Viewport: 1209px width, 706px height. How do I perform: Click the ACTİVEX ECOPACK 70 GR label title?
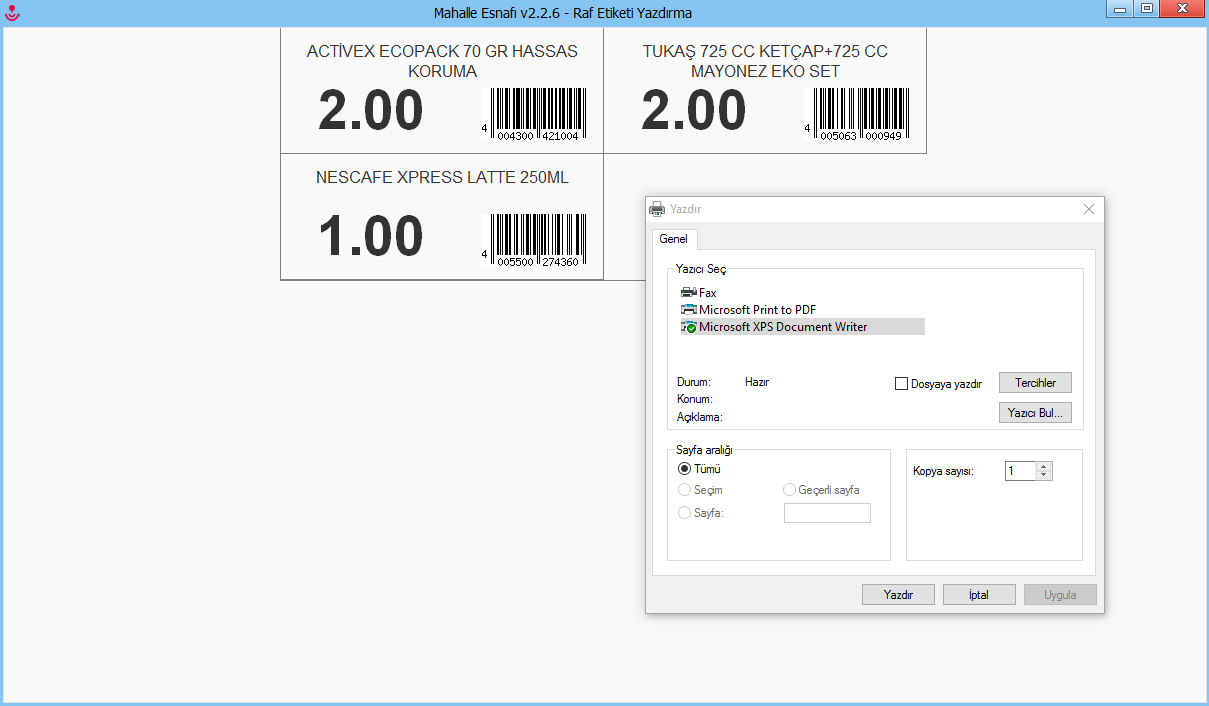tap(442, 61)
